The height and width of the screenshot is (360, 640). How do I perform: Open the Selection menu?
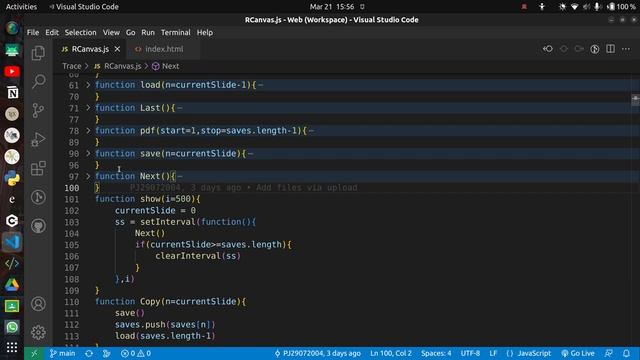(80, 32)
